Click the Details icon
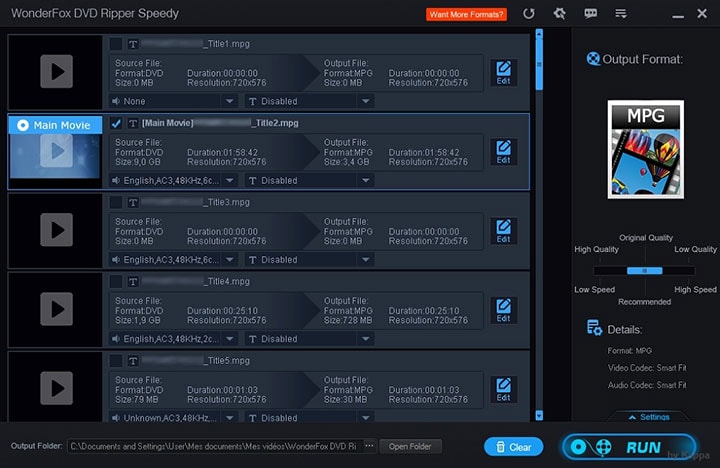720x468 pixels. 595,328
